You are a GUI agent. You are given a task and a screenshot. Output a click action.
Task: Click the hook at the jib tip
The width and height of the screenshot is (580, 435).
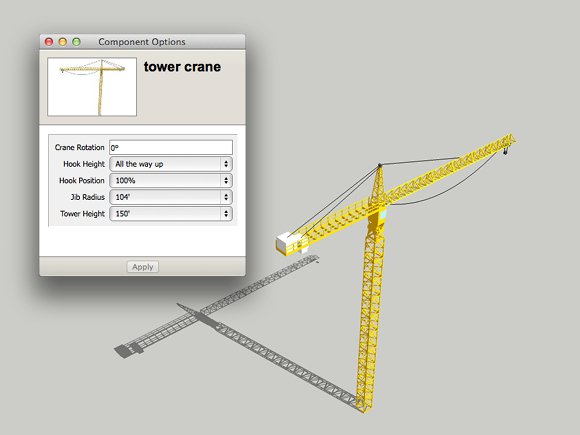click(505, 151)
